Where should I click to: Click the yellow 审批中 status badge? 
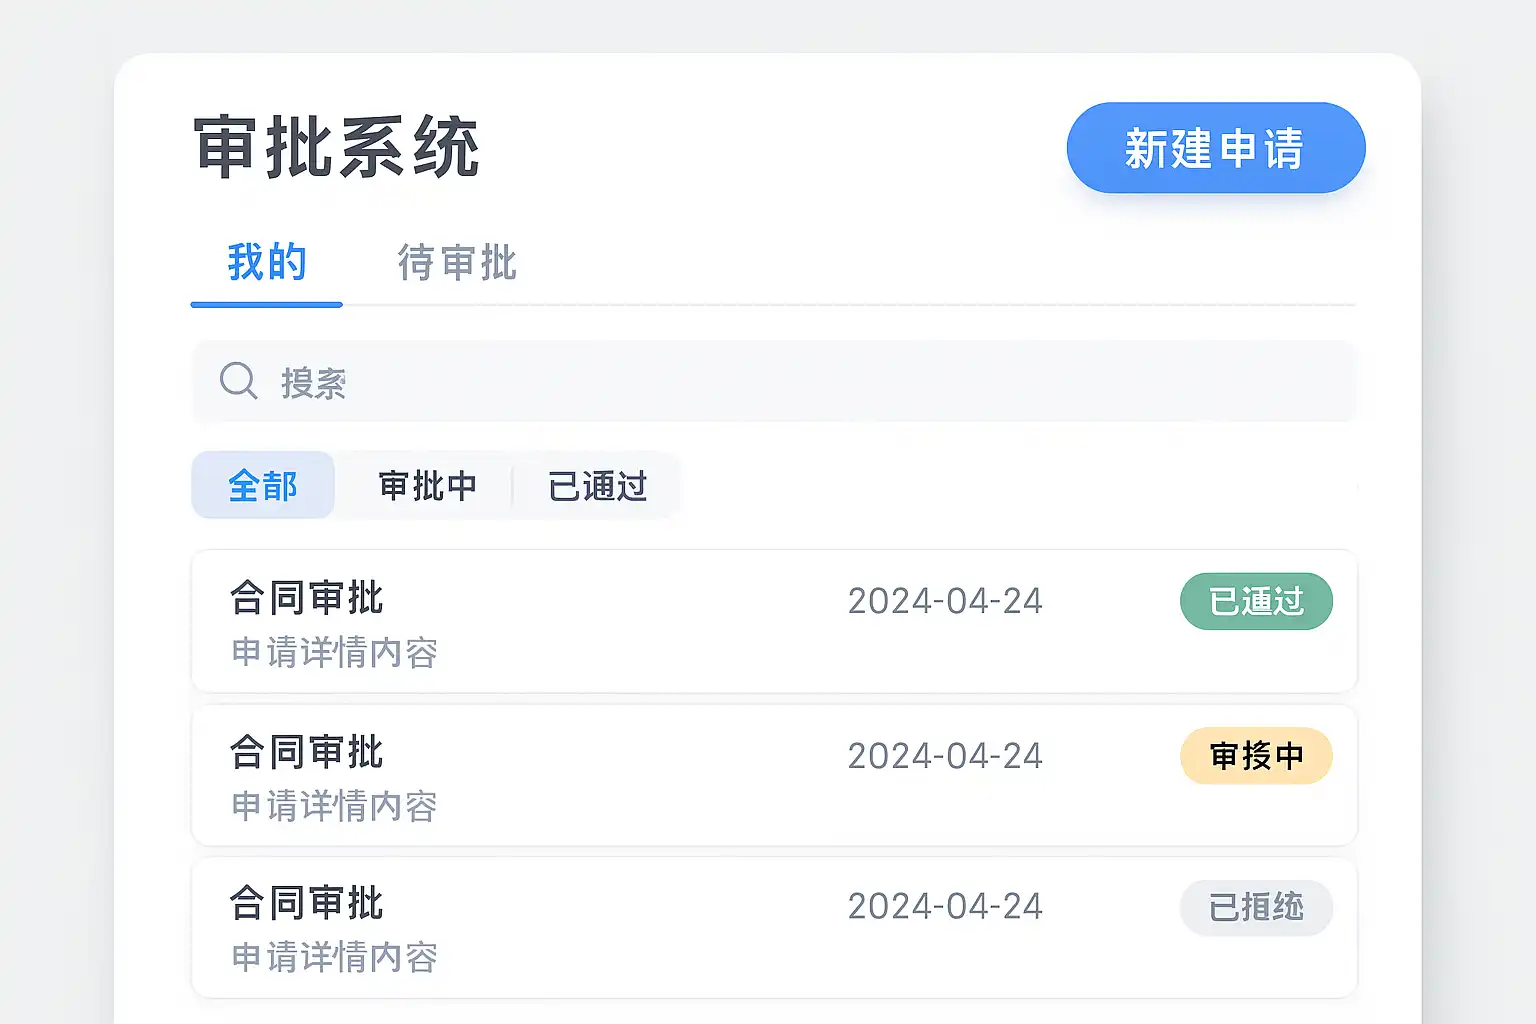pyautogui.click(x=1256, y=756)
